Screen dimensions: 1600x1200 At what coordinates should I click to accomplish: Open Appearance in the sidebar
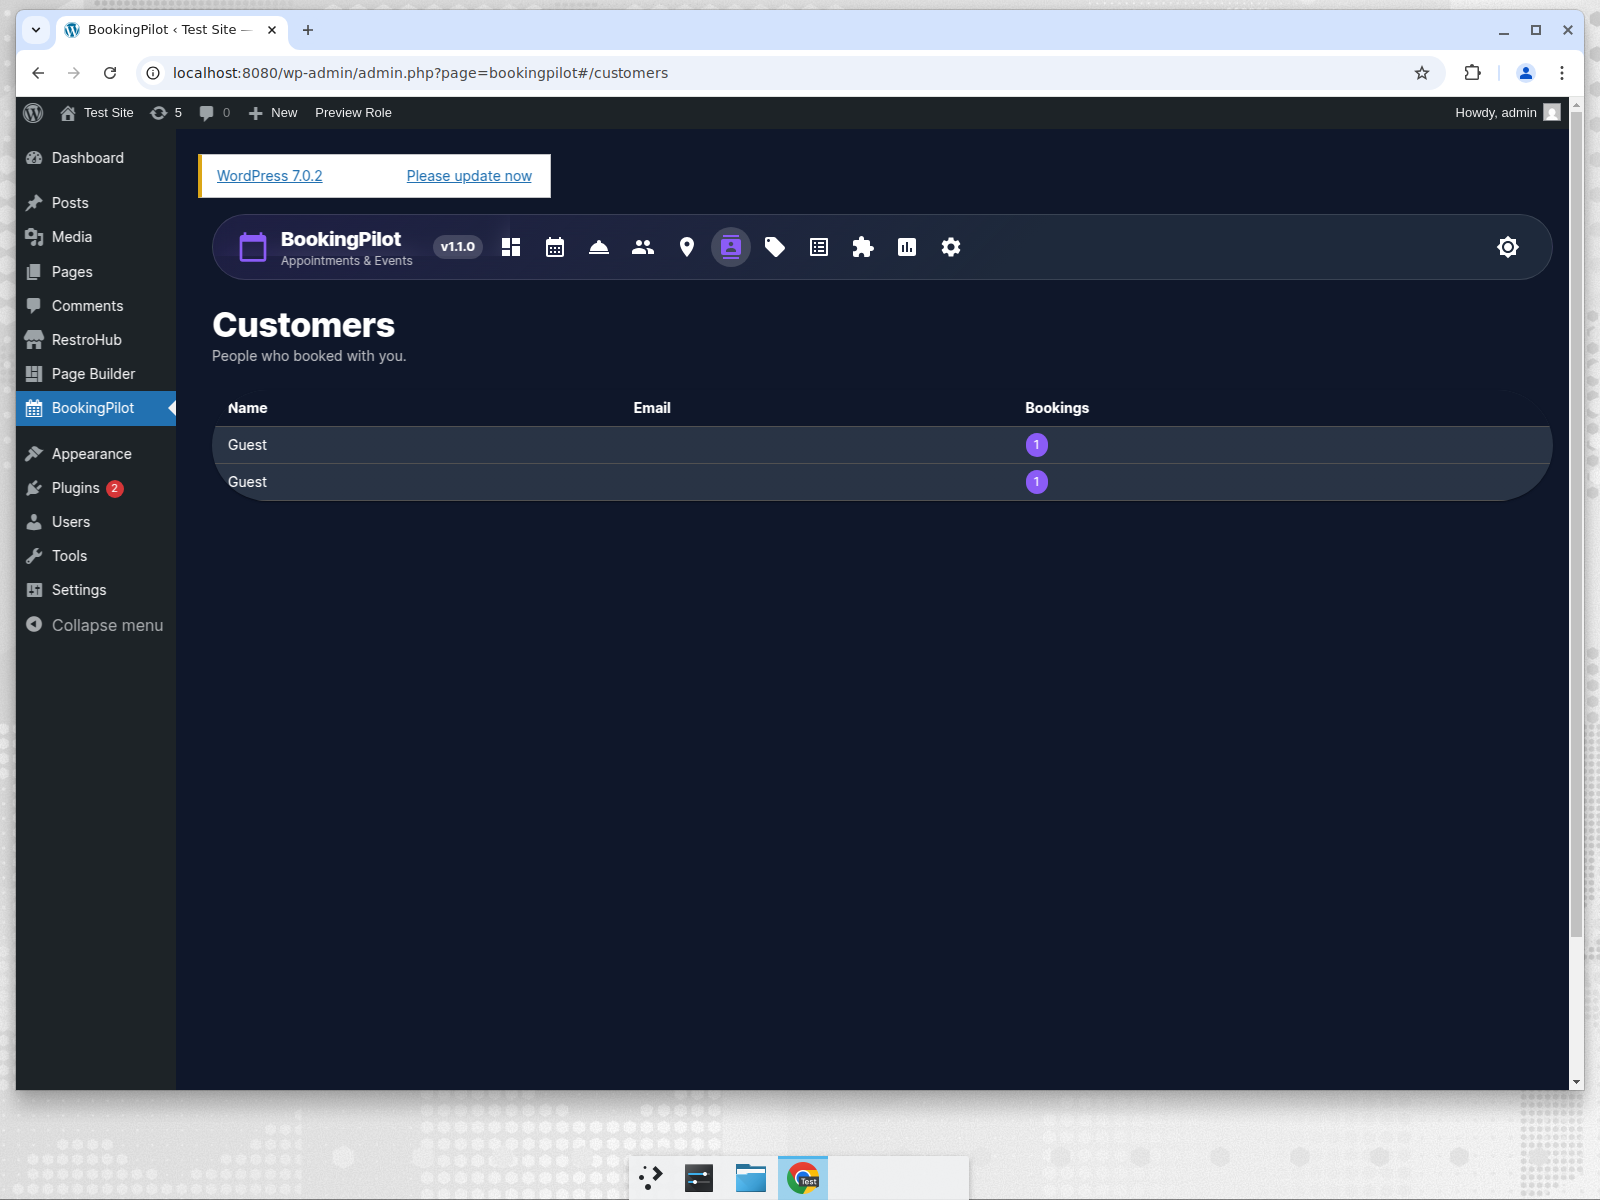pos(96,454)
